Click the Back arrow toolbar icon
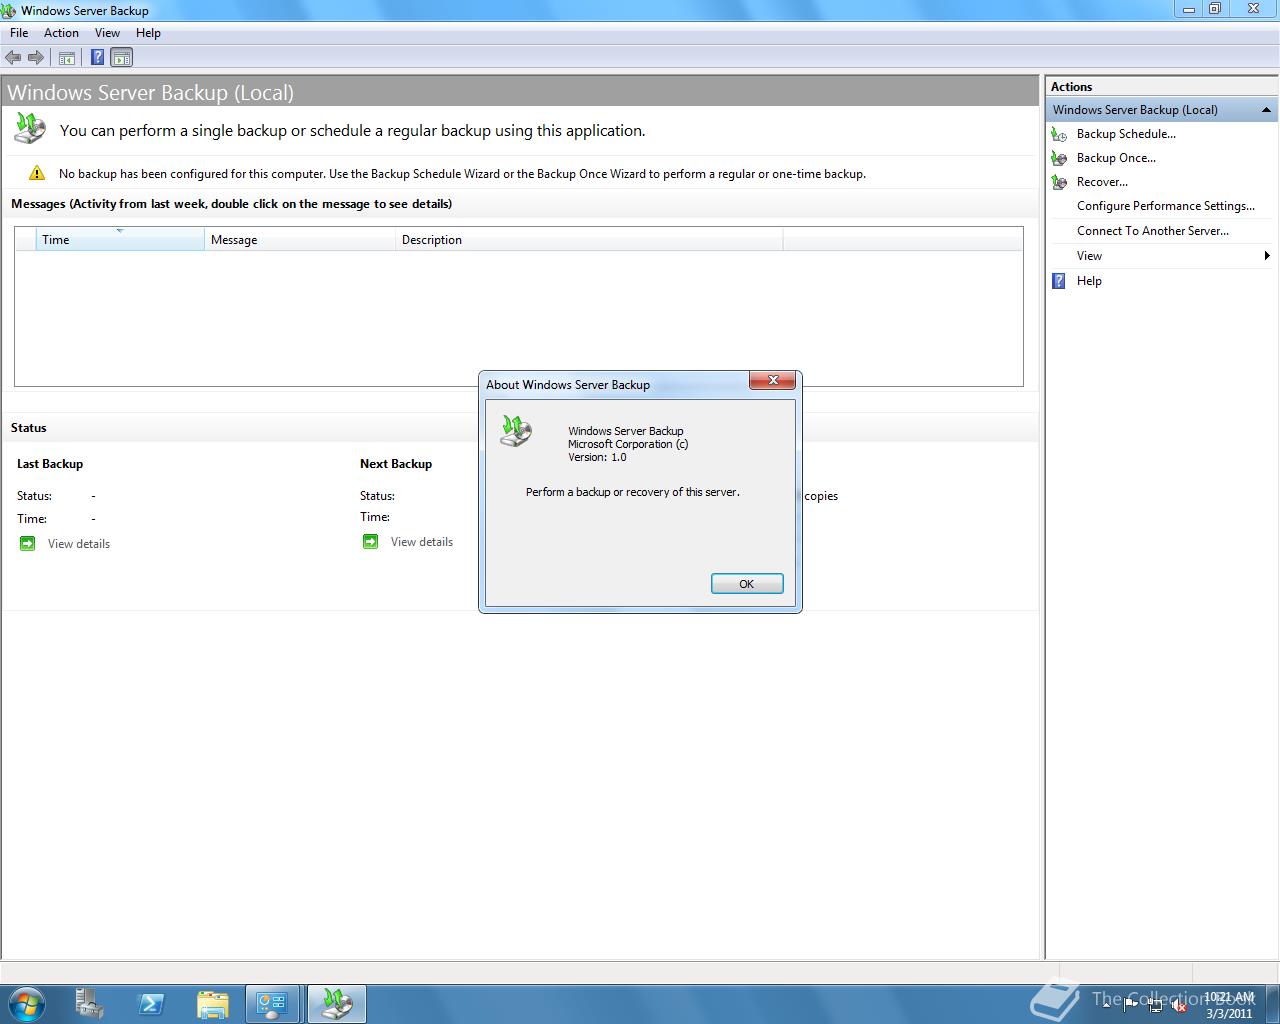This screenshot has height=1024, width=1280. tap(13, 58)
